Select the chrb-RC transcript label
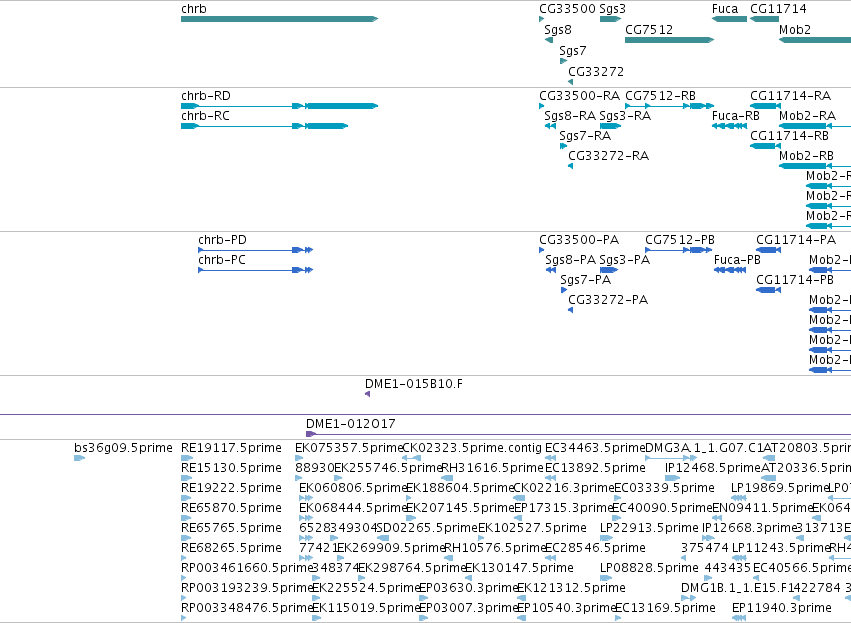 (206, 116)
